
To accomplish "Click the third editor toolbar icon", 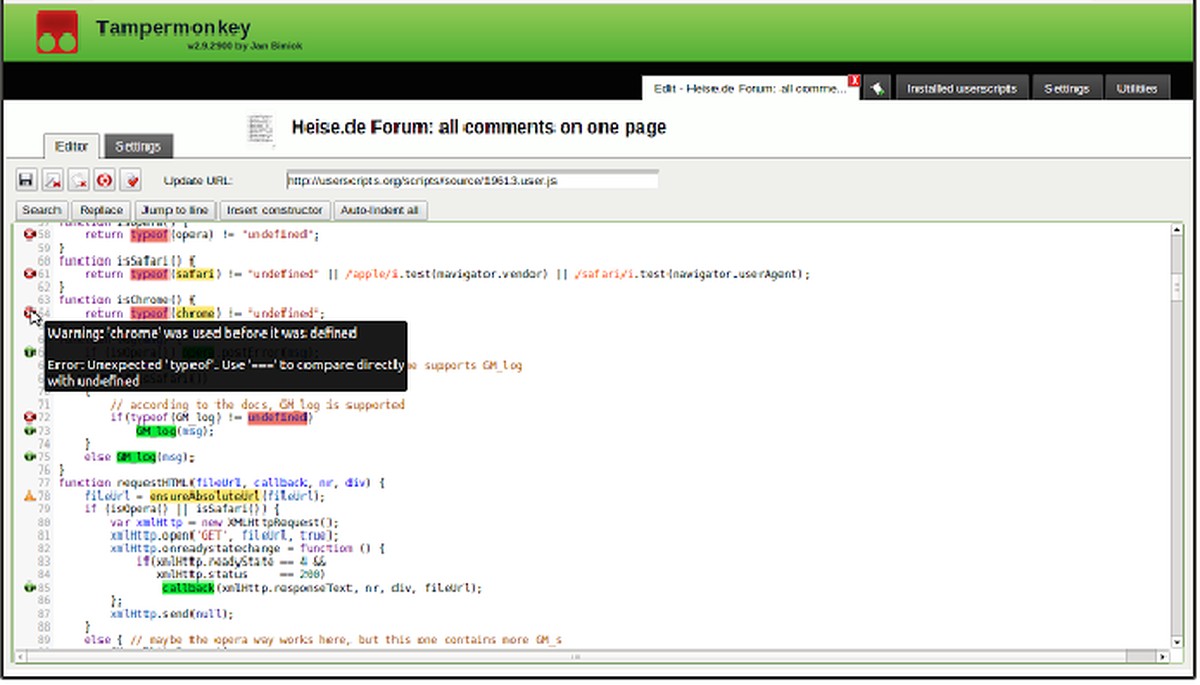I will point(78,180).
